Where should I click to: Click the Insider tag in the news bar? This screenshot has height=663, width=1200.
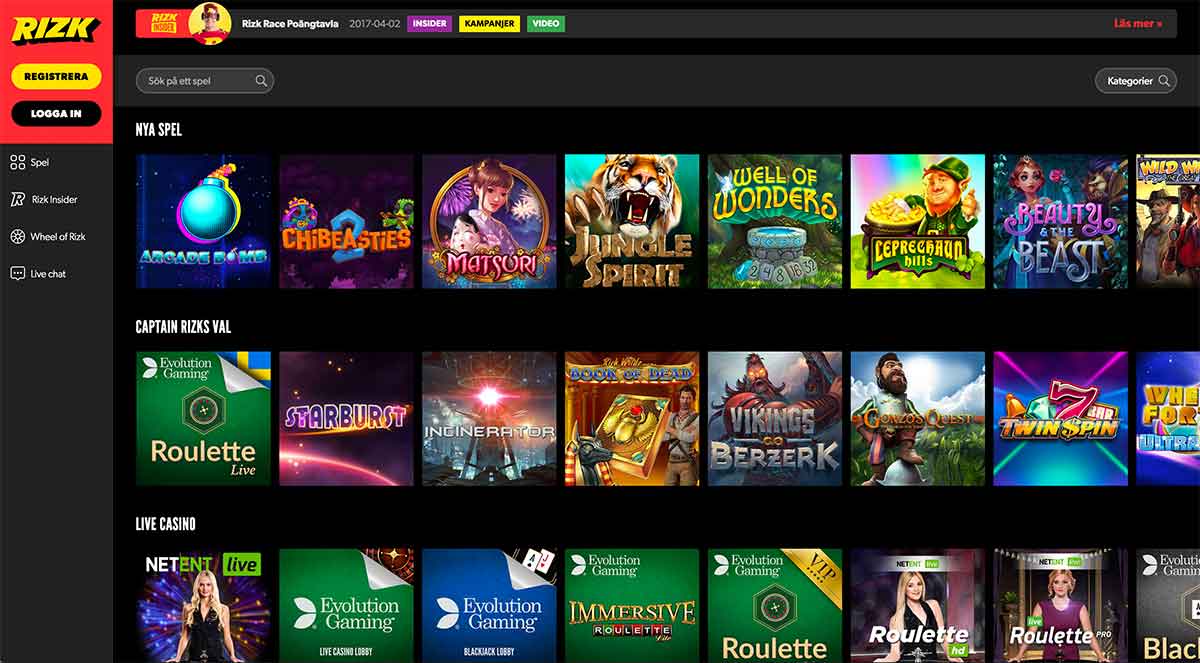pos(430,23)
